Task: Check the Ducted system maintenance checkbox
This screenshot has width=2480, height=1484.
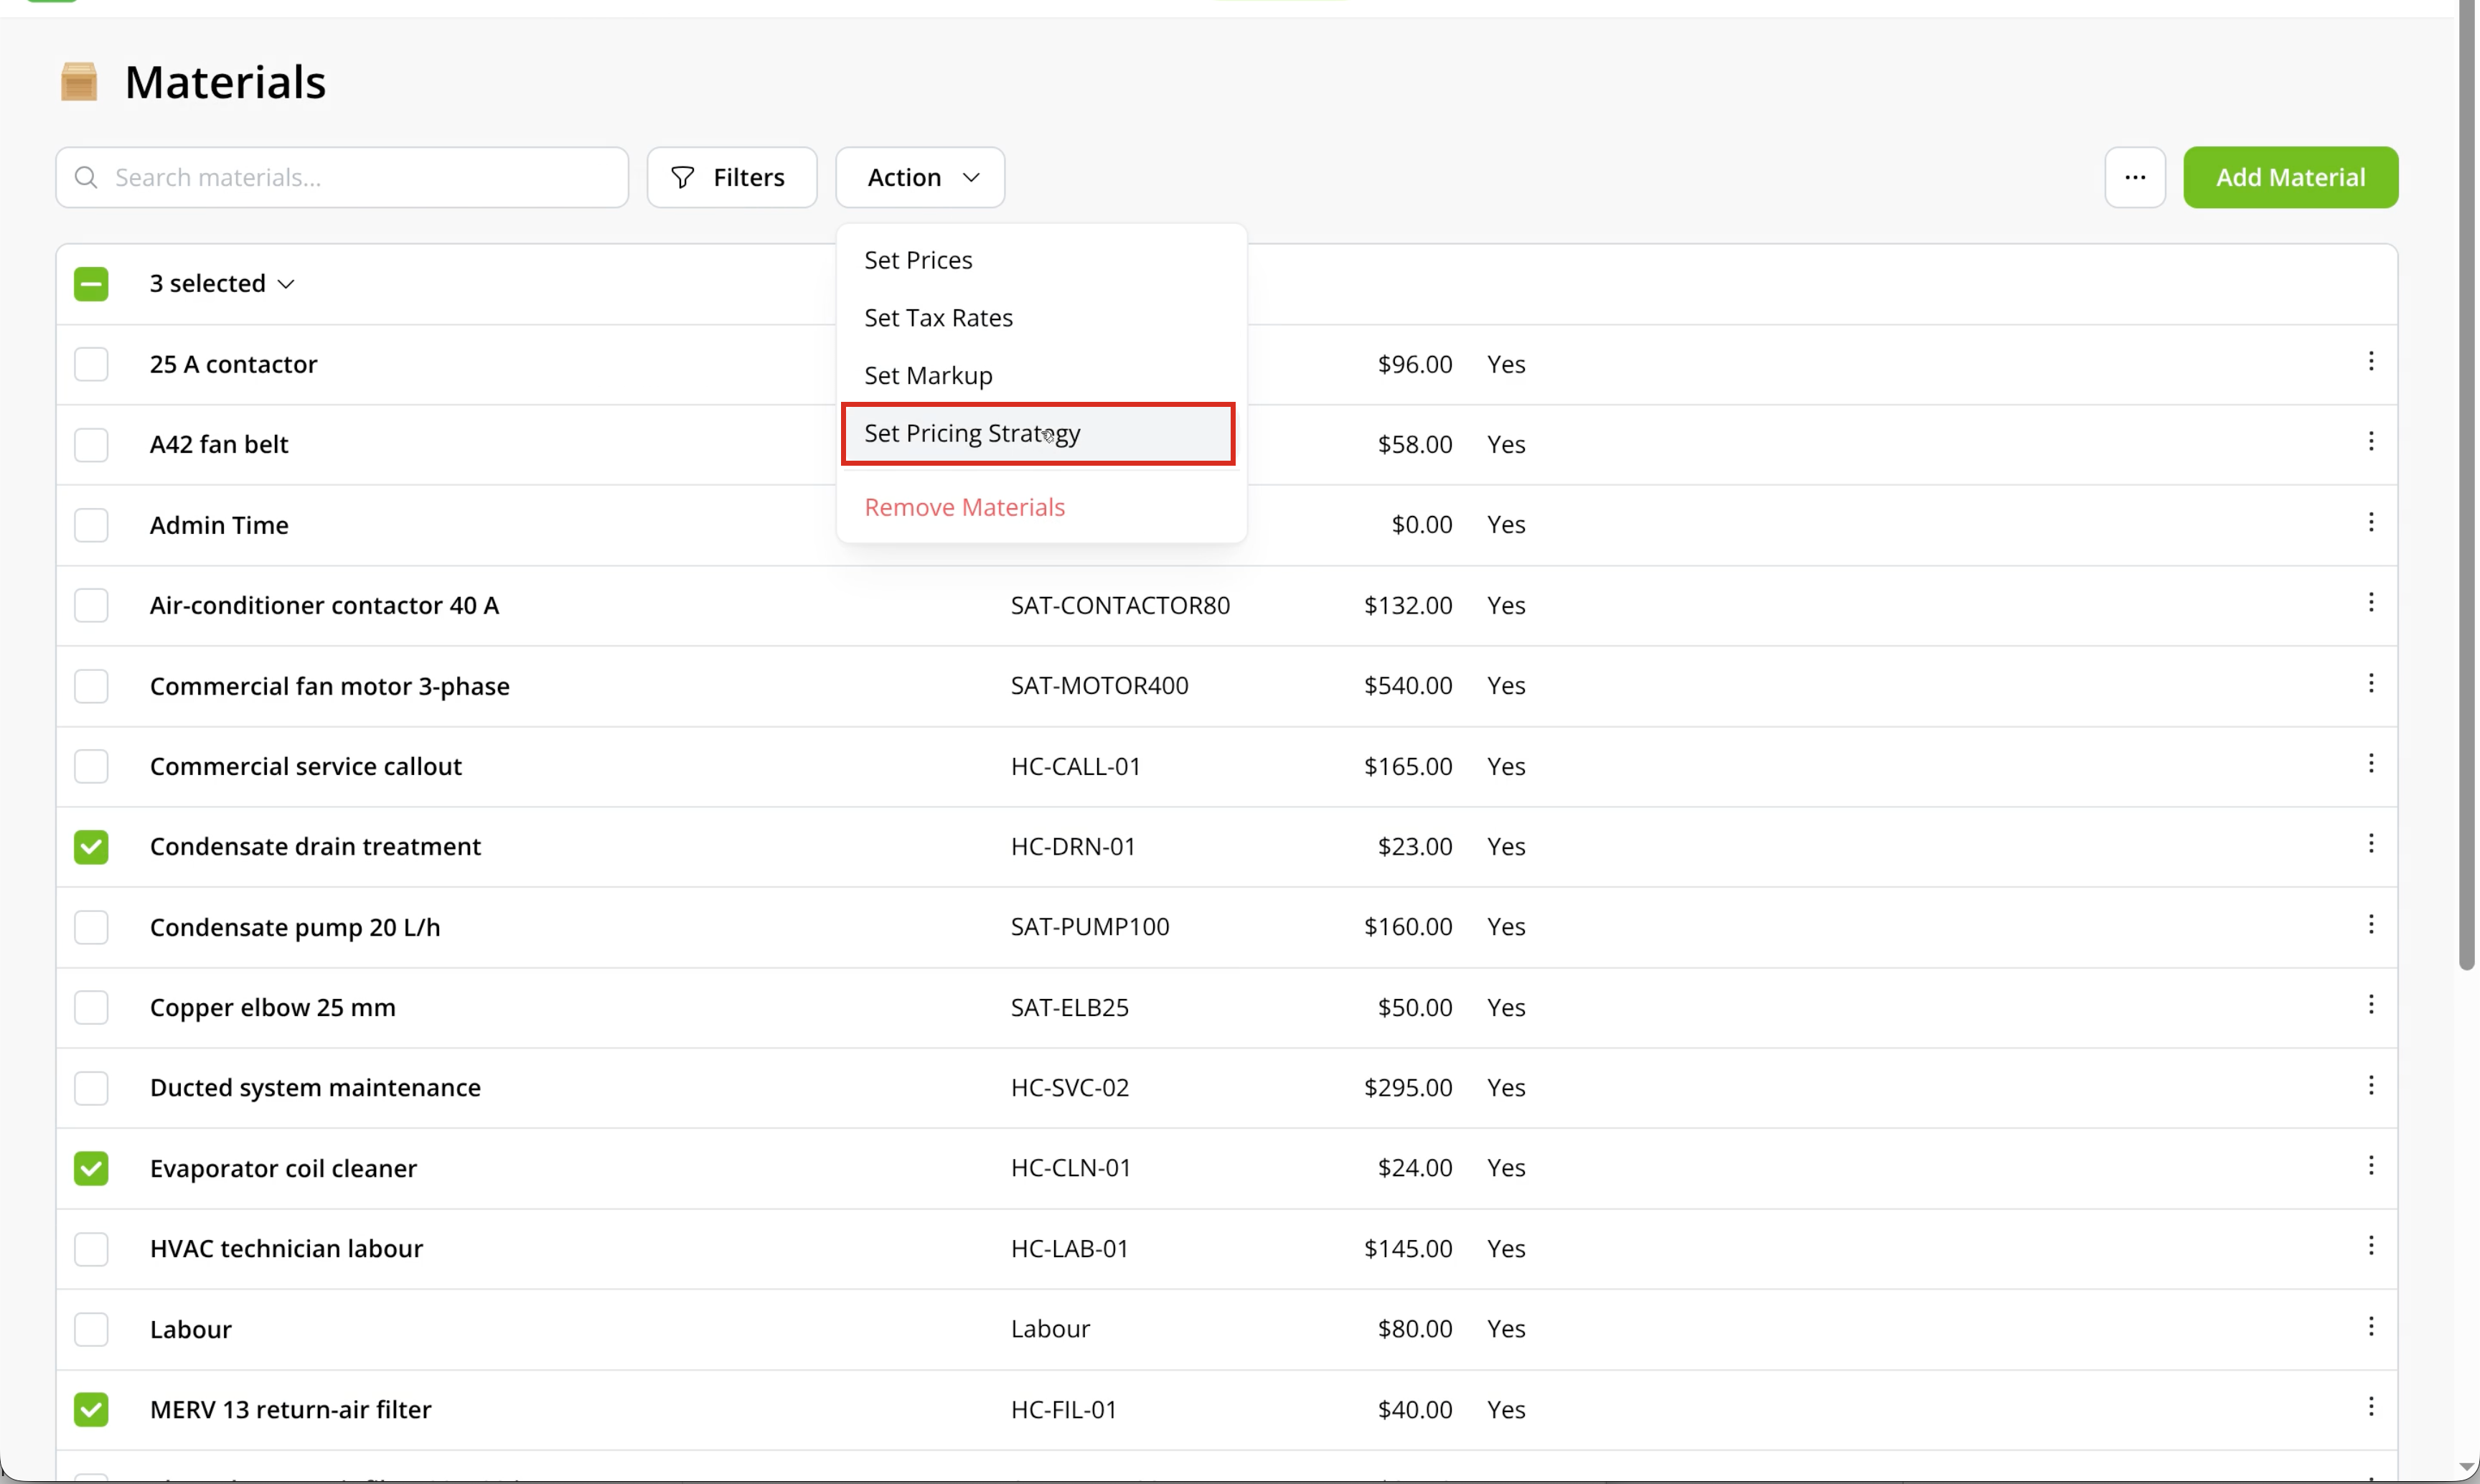Action: pos(91,1088)
